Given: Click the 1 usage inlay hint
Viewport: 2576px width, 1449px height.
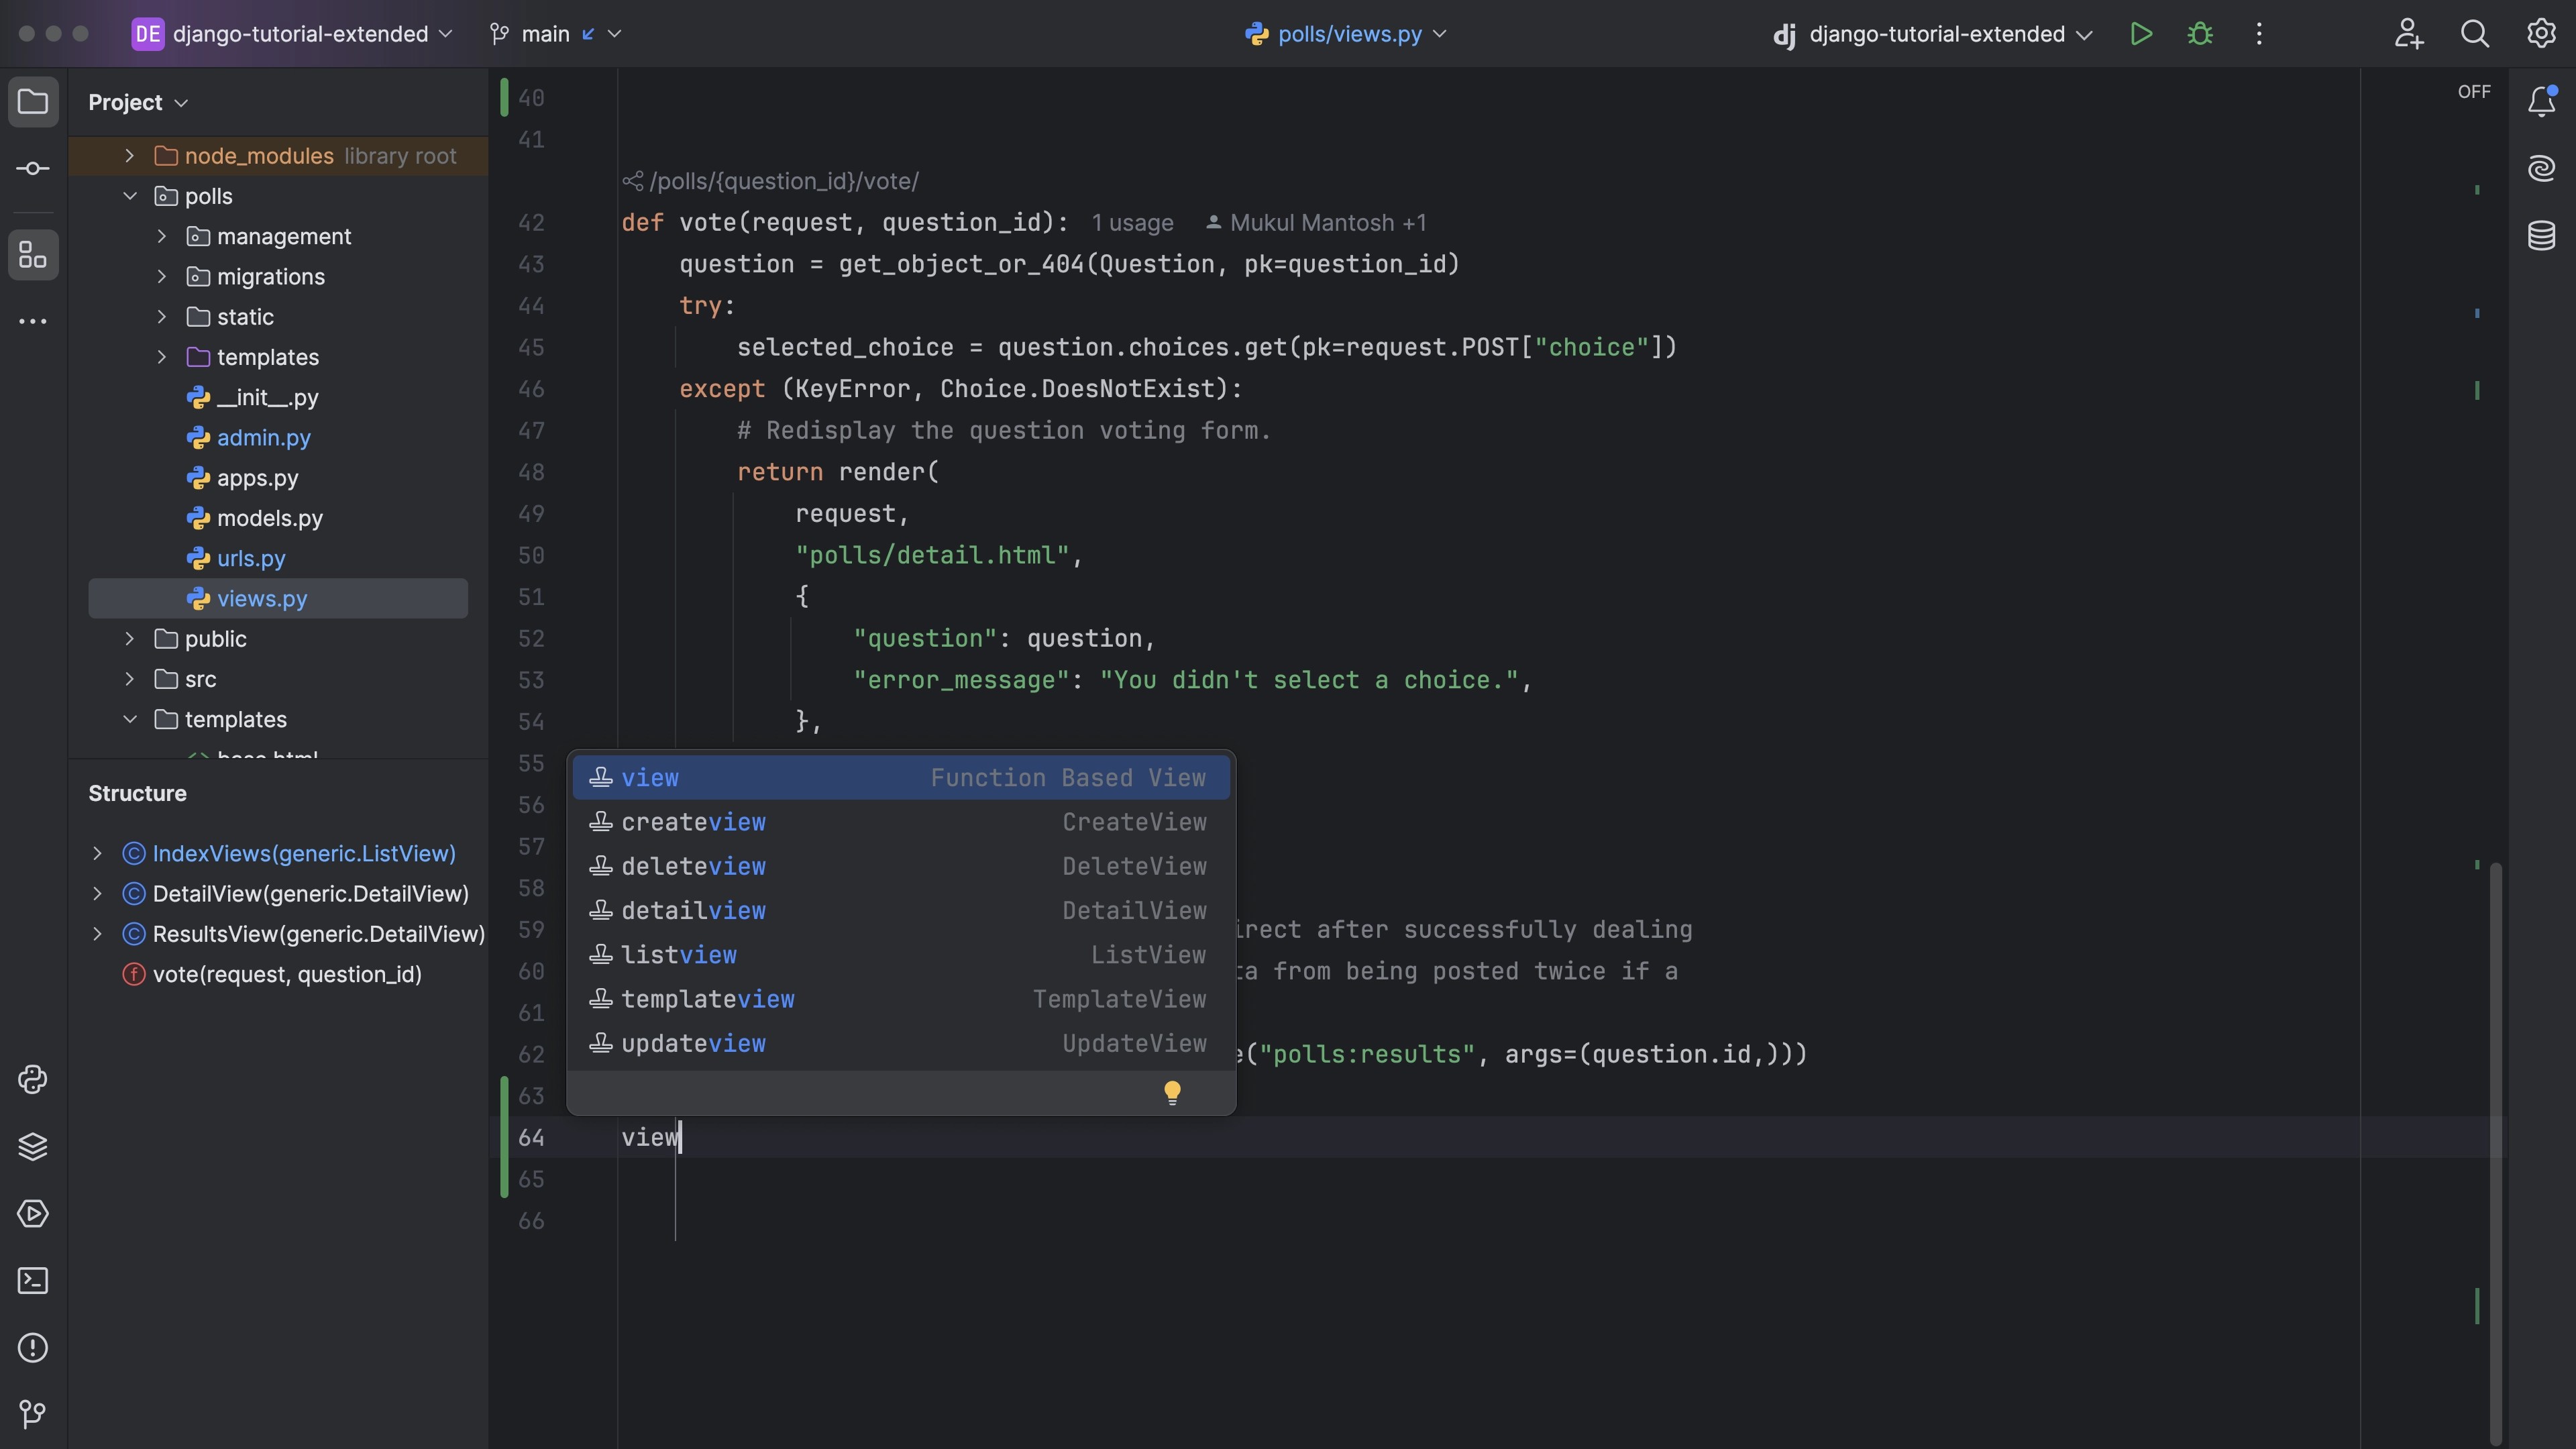Looking at the screenshot, I should point(1132,223).
